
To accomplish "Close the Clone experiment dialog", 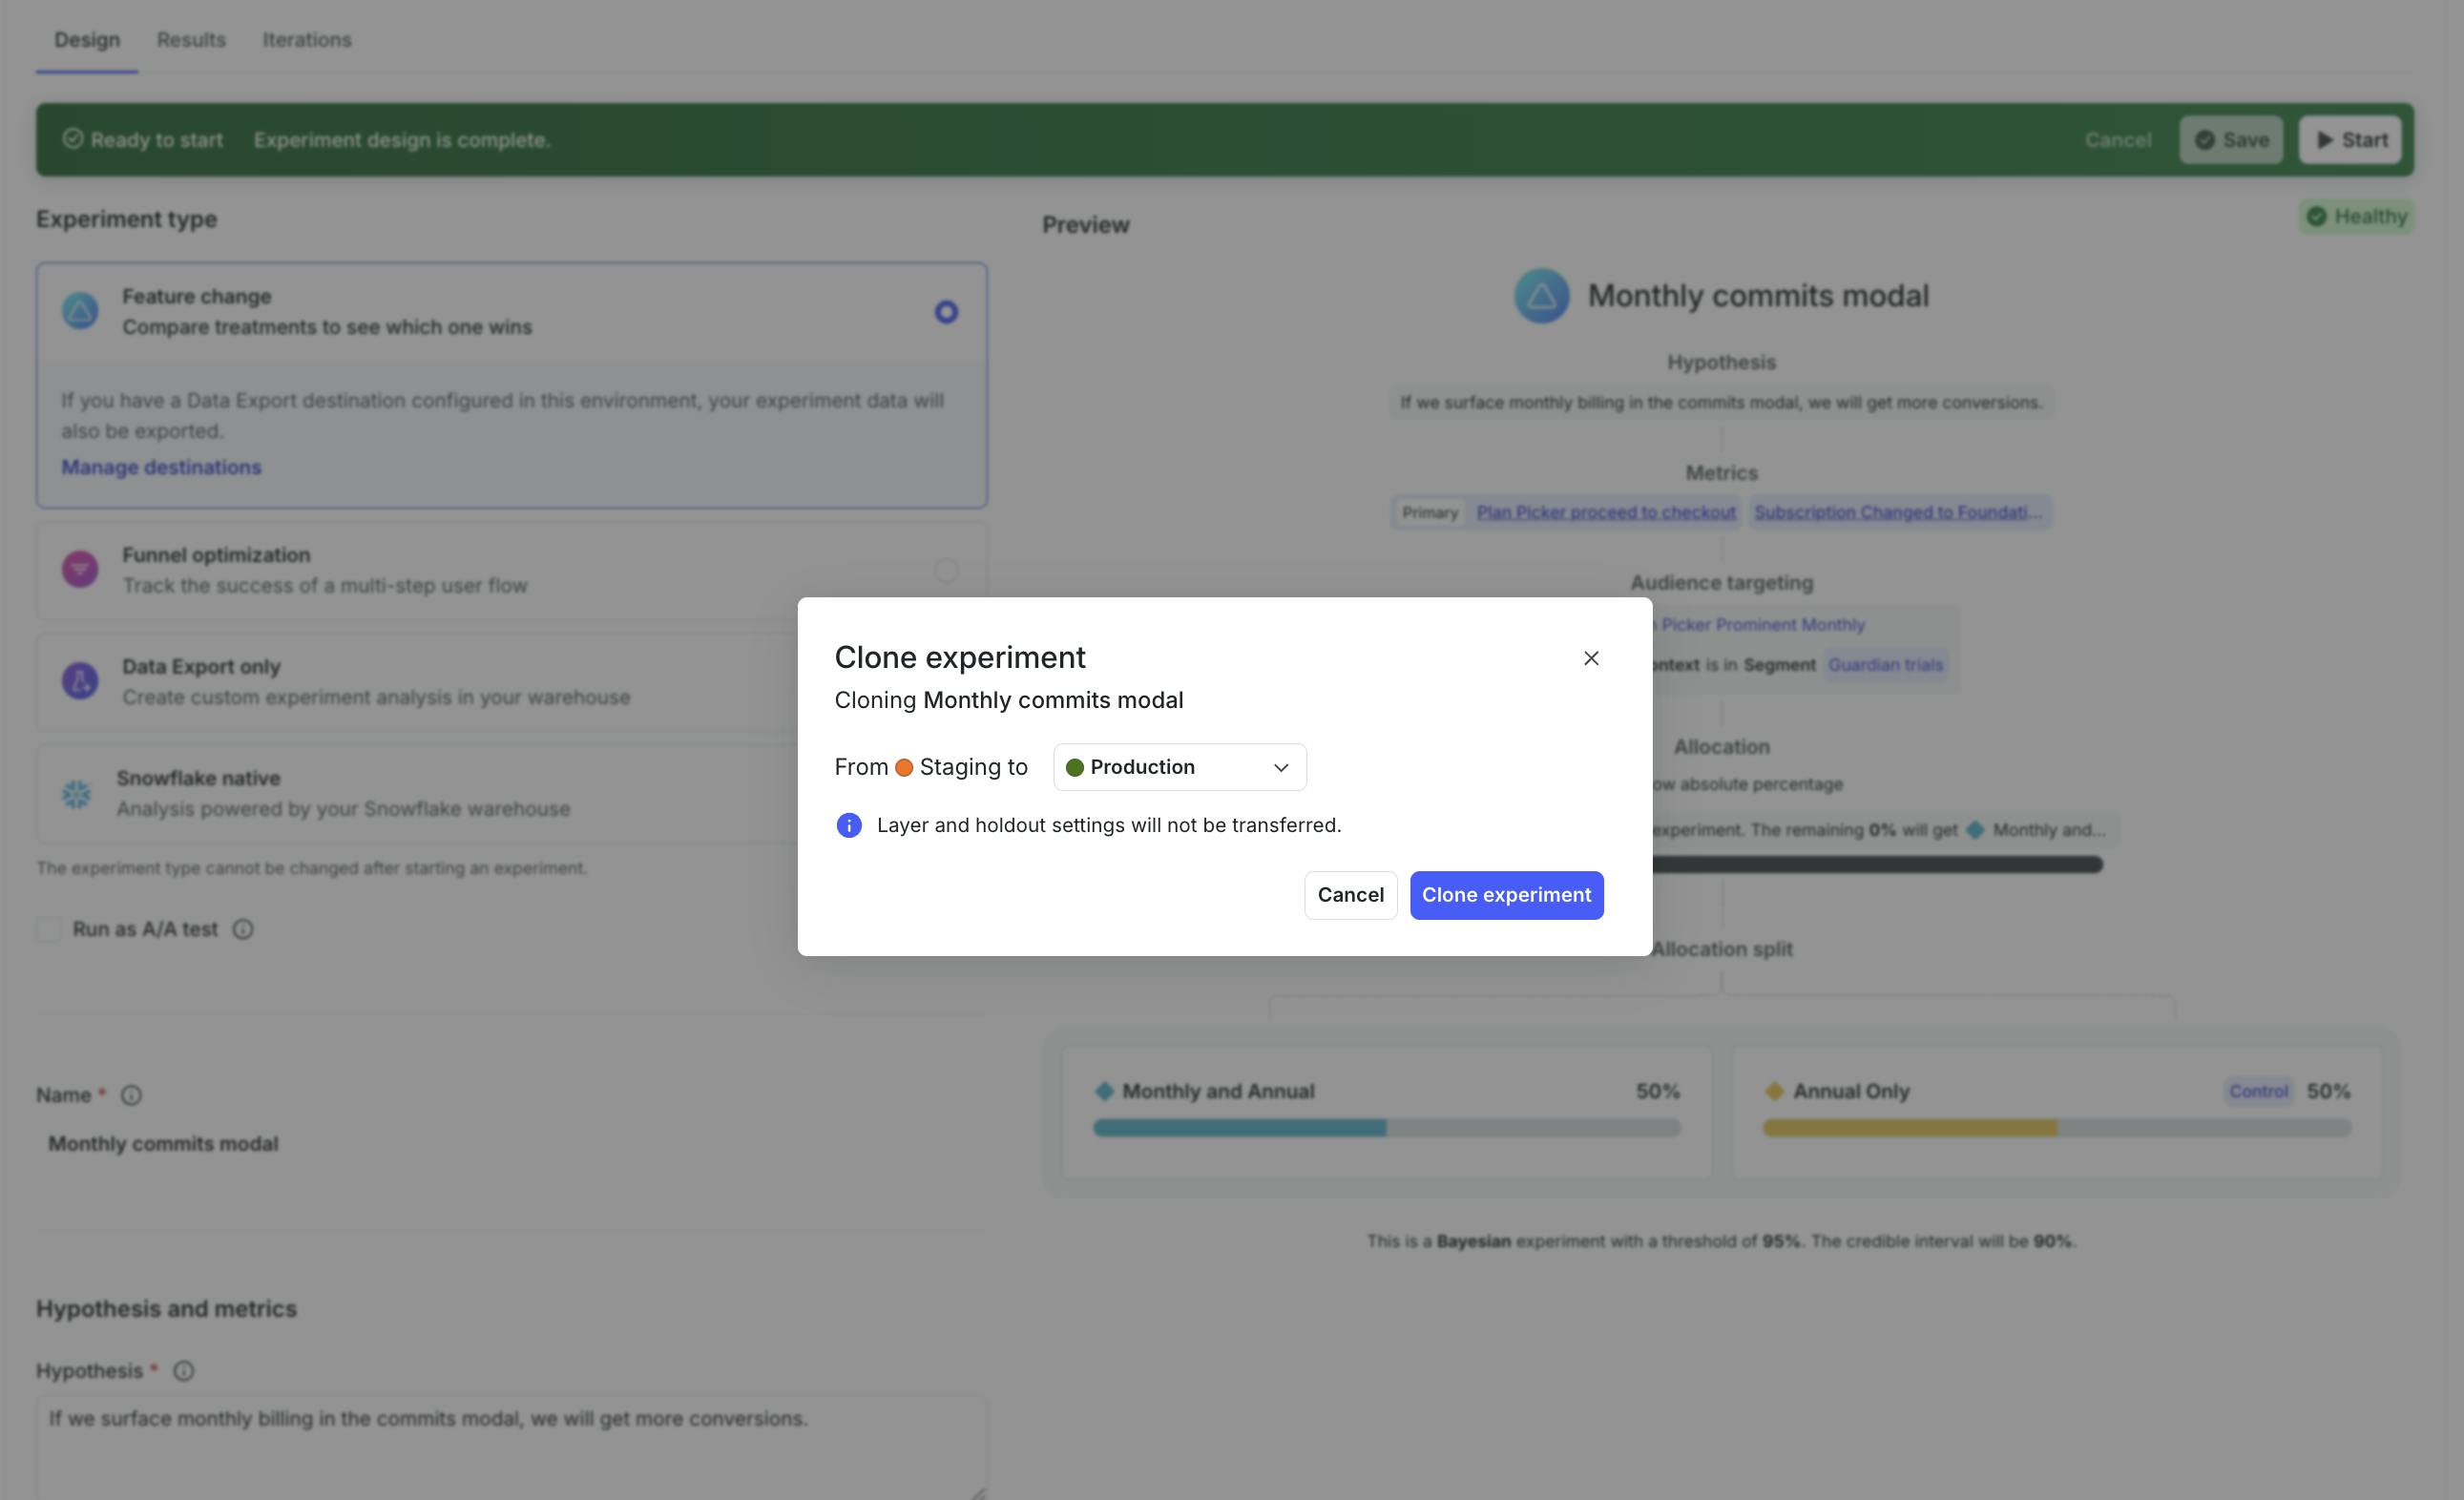I will point(1591,658).
